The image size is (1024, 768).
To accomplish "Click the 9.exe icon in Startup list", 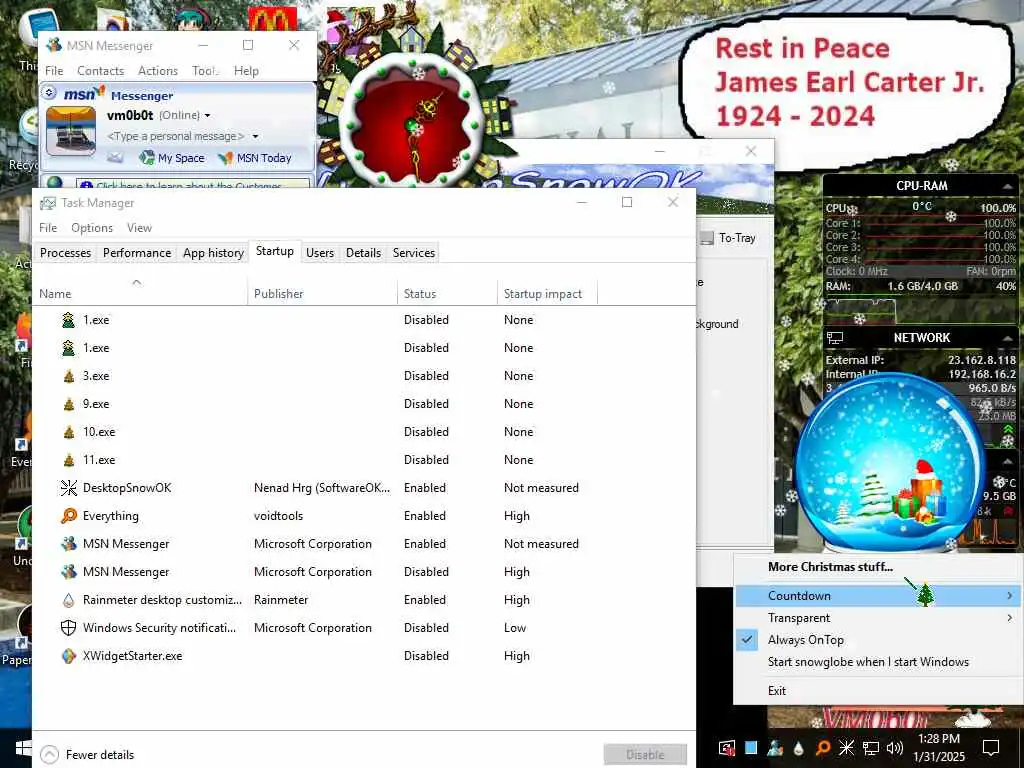I will coord(69,404).
